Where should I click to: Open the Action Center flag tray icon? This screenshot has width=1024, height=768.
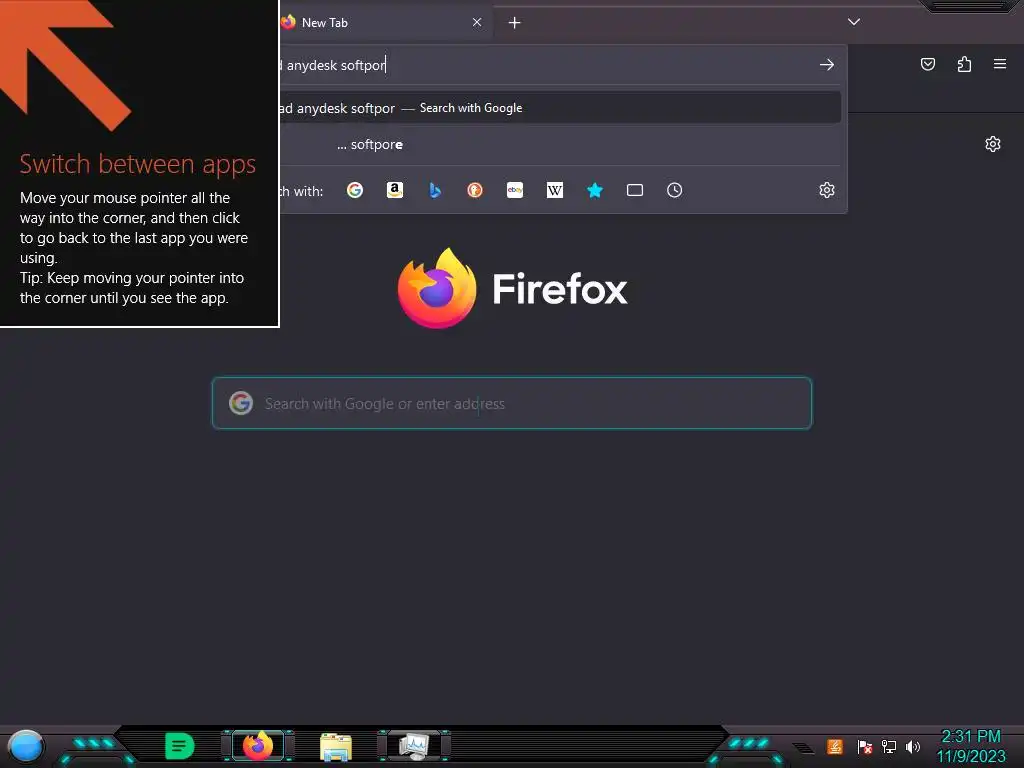pyautogui.click(x=865, y=746)
